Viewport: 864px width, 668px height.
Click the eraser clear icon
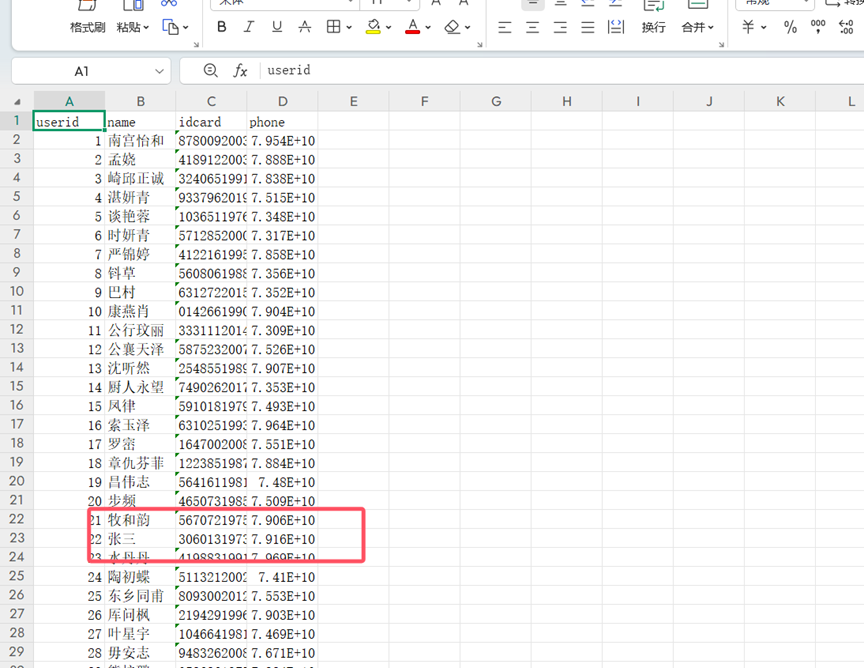tap(452, 27)
